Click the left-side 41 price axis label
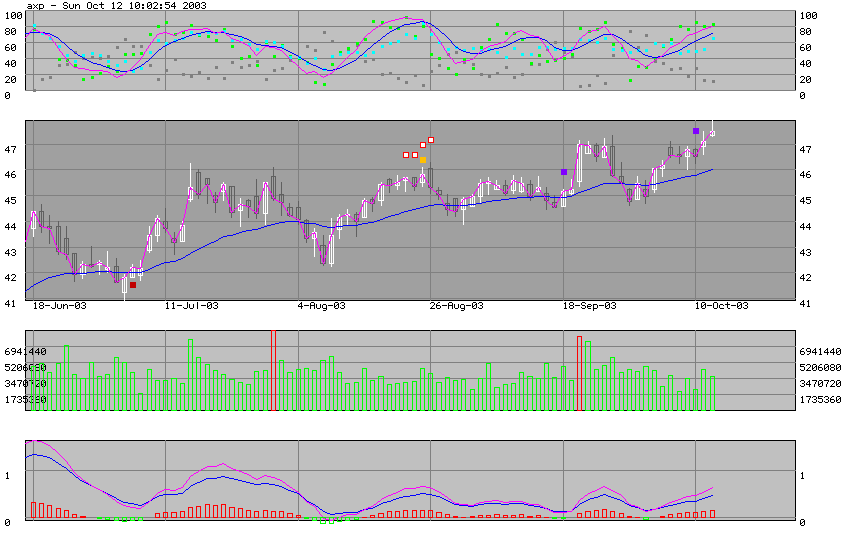 coord(11,303)
